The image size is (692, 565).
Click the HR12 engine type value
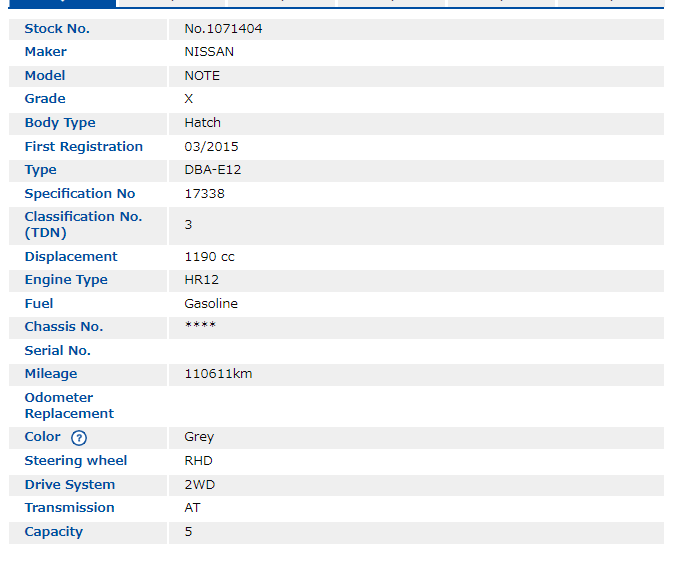point(201,280)
